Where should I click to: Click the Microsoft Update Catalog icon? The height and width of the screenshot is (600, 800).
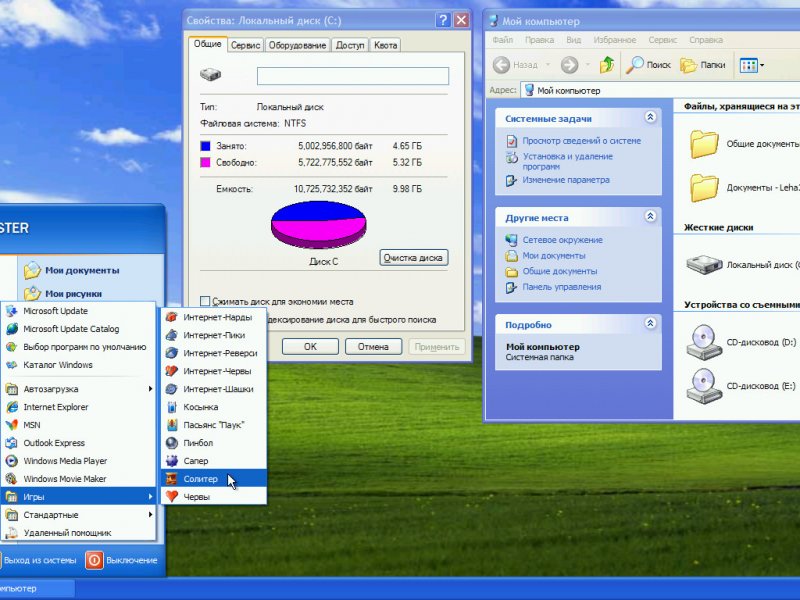click(x=11, y=329)
